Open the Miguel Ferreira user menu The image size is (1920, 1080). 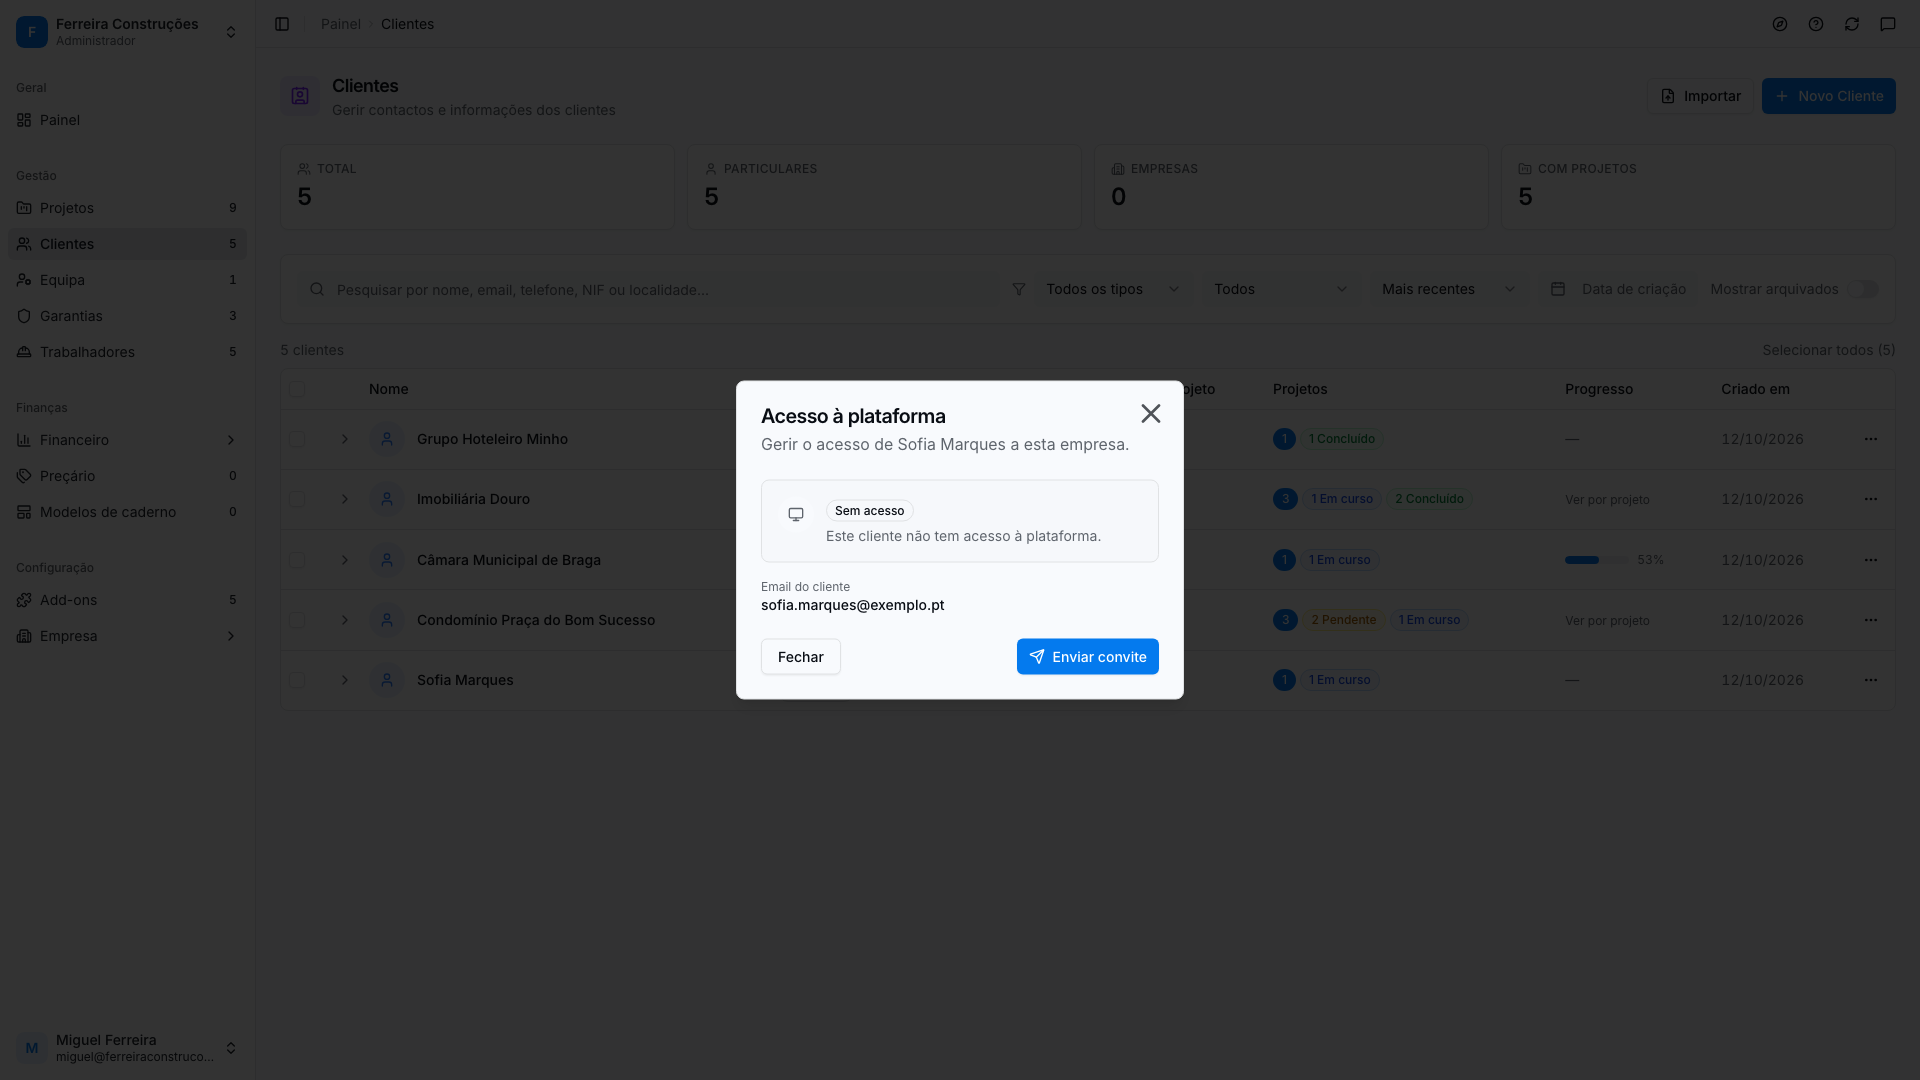(127, 1048)
